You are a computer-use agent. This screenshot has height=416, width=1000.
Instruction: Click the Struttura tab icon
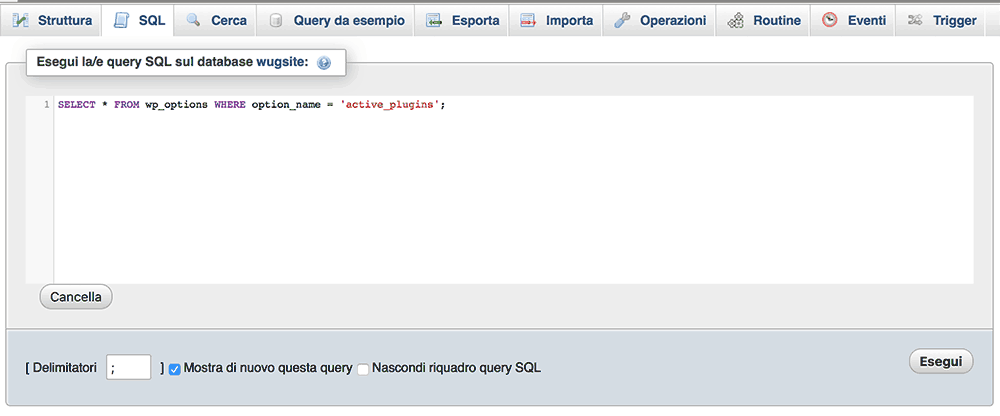20,20
